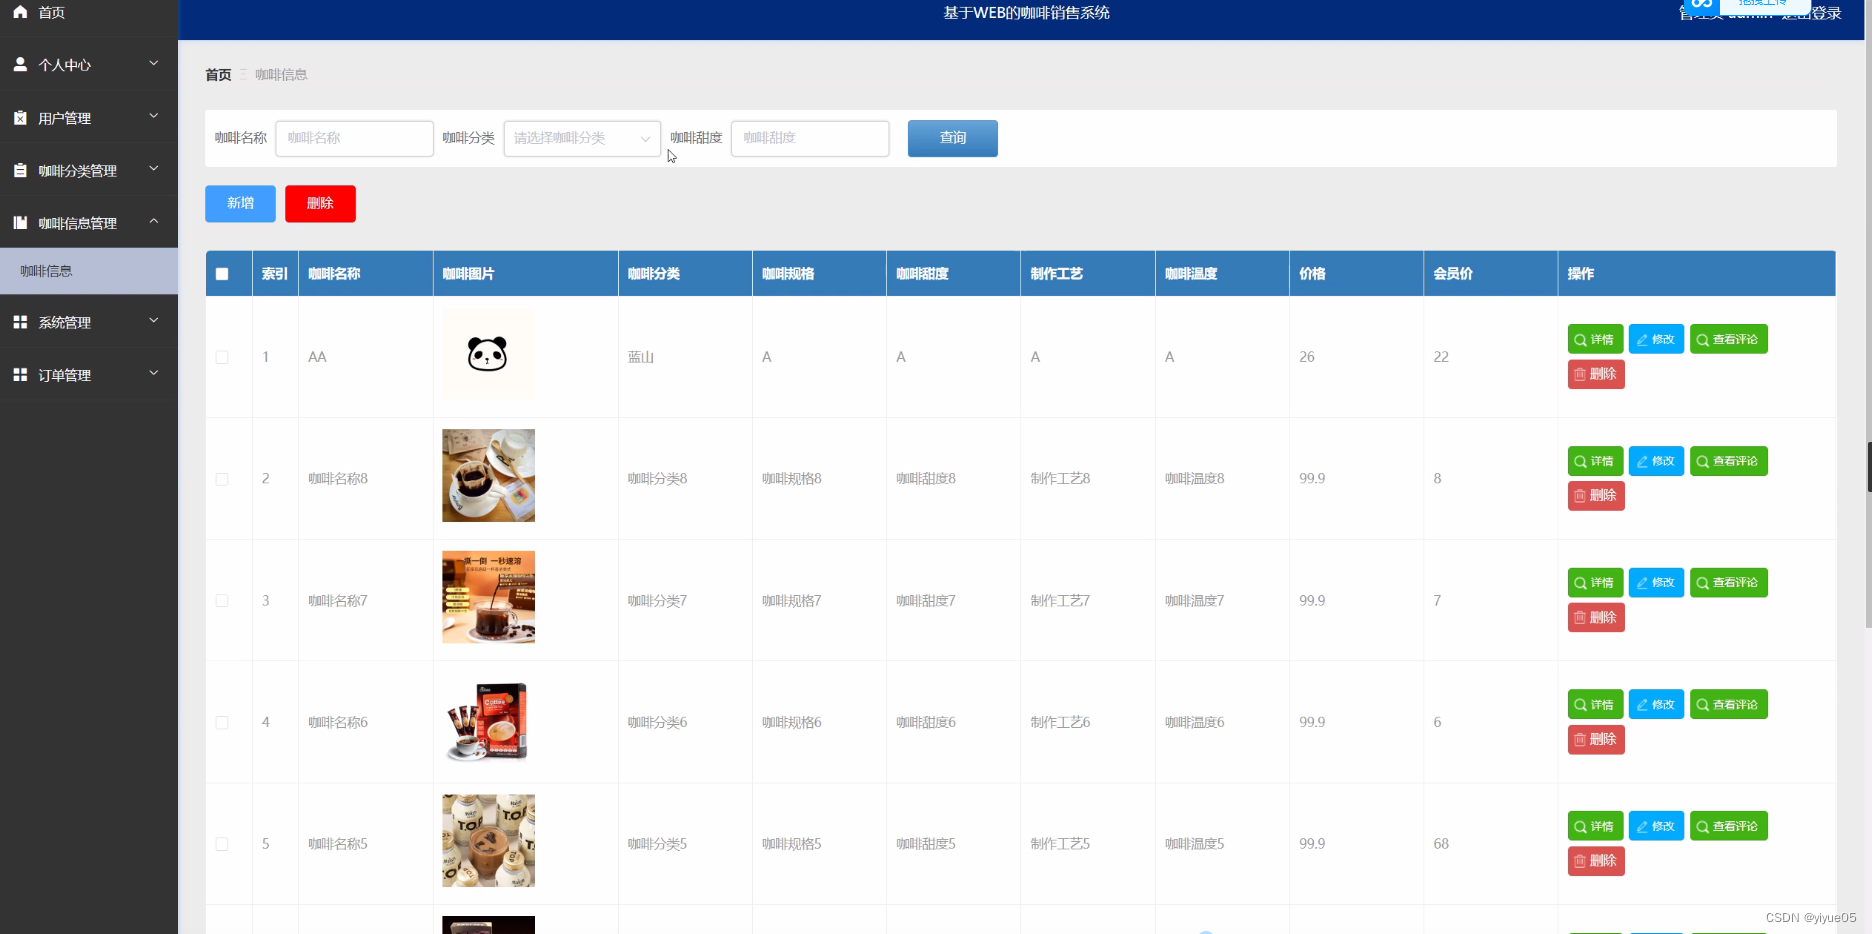Toggle the select-all checkbox in table header

[222, 273]
